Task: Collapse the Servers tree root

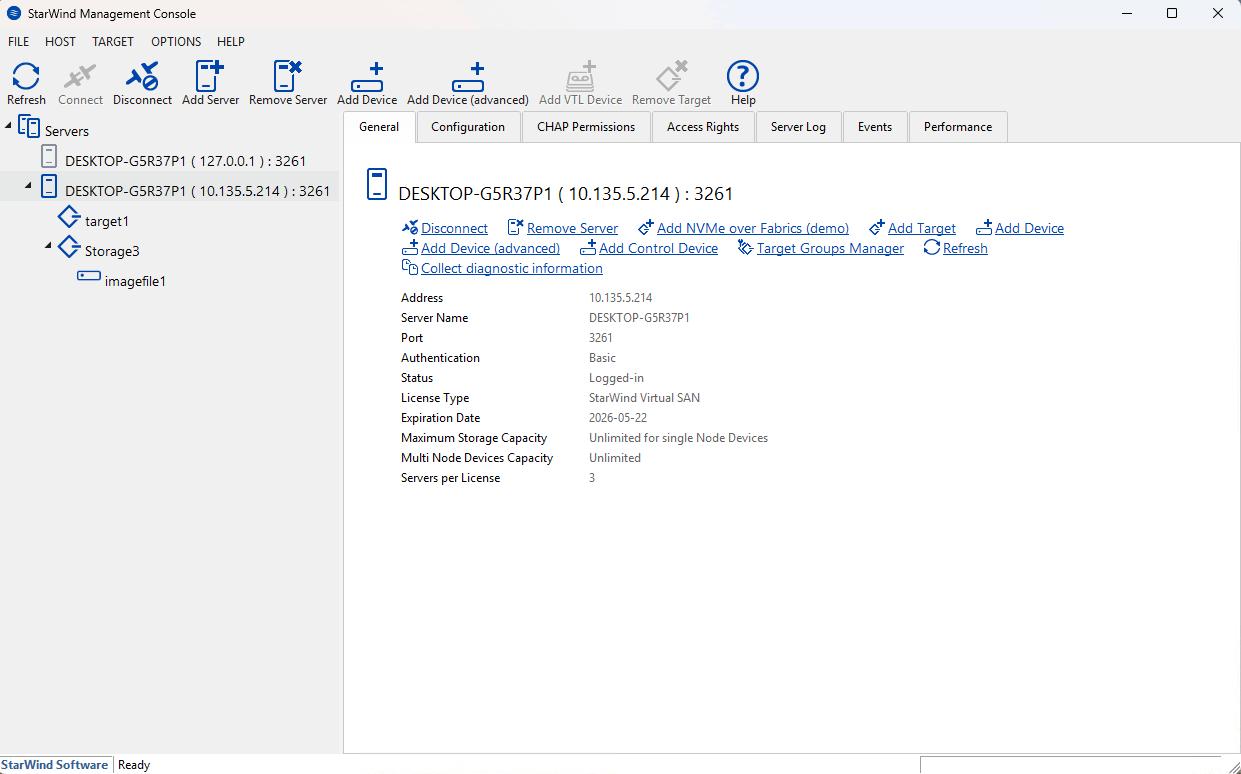Action: coord(9,125)
